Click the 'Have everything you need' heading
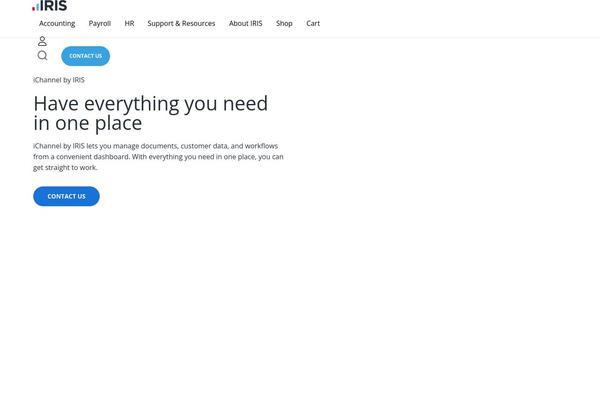 click(x=151, y=113)
